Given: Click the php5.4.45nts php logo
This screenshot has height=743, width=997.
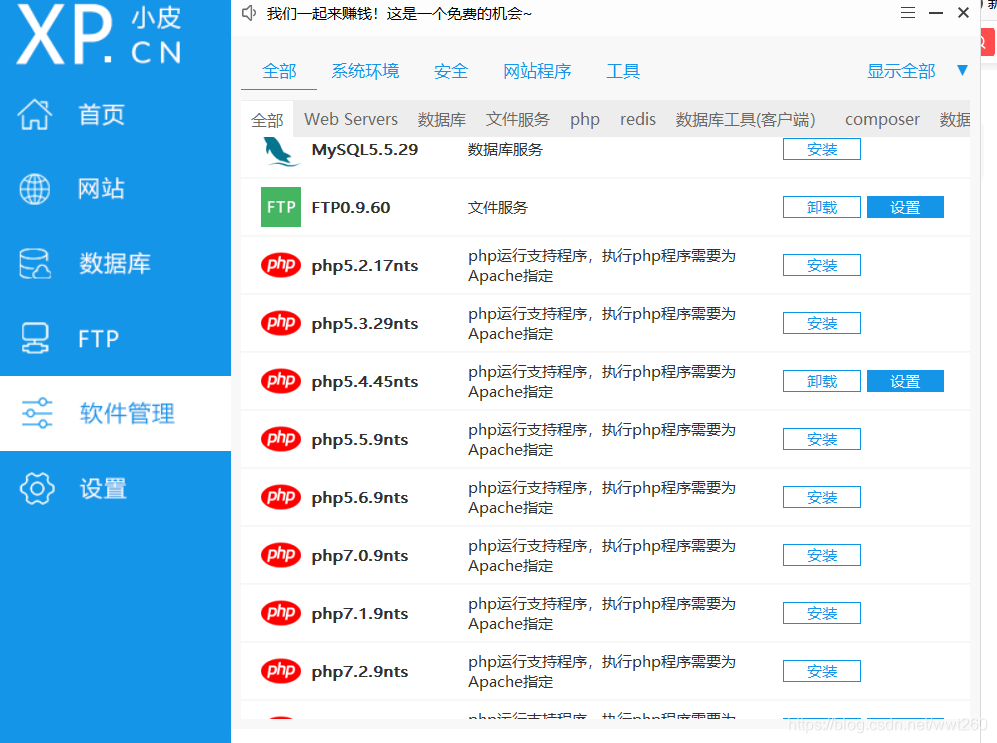Looking at the screenshot, I should pos(281,381).
